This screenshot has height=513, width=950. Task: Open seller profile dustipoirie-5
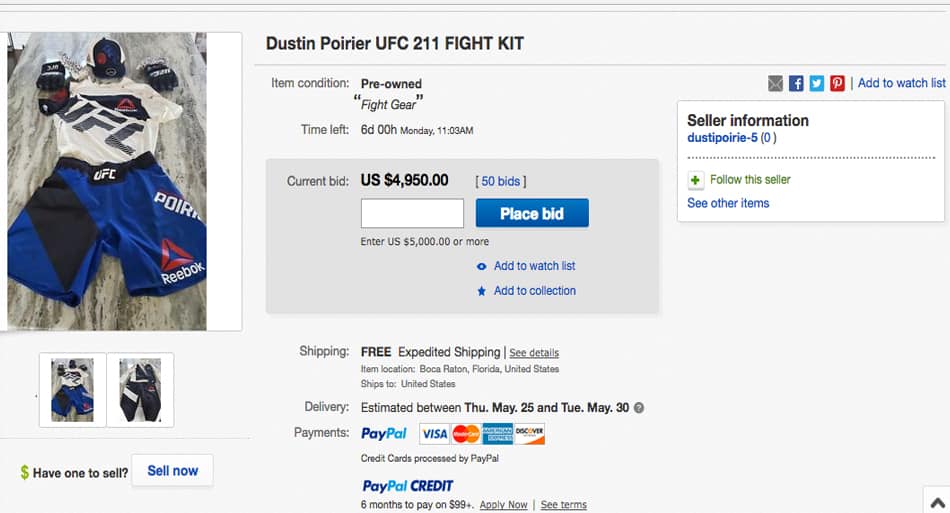[722, 137]
